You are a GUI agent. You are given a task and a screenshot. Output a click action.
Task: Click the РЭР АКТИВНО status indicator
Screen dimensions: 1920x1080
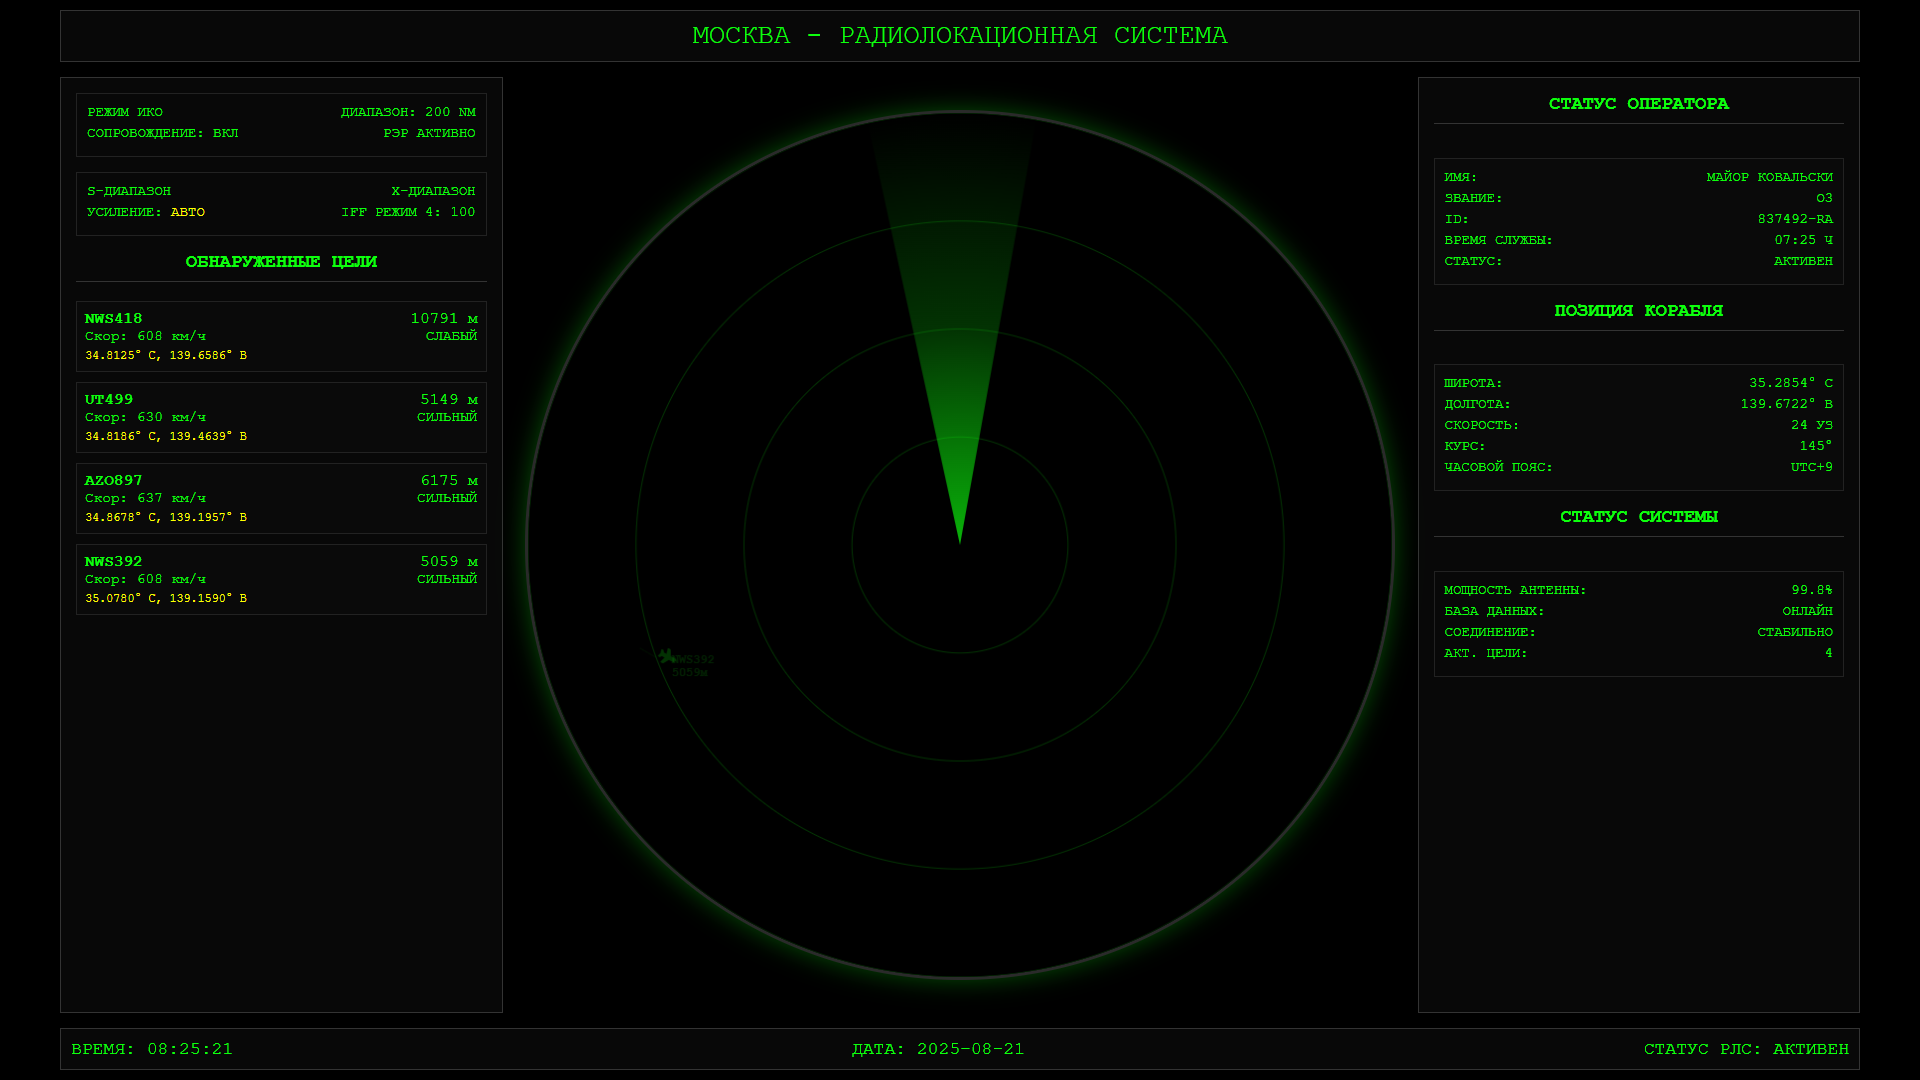click(x=427, y=132)
